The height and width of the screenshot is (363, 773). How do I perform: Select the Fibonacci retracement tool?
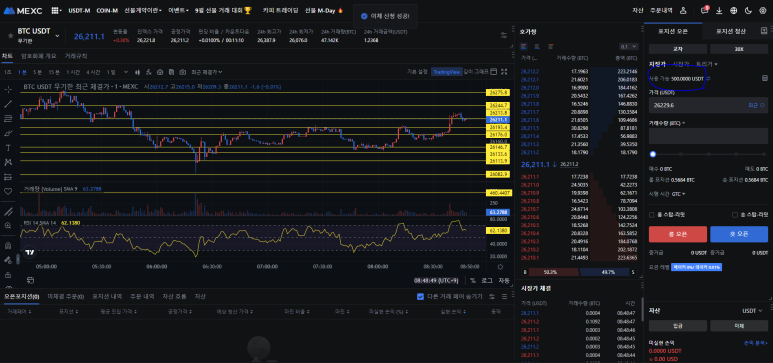[x=8, y=118]
